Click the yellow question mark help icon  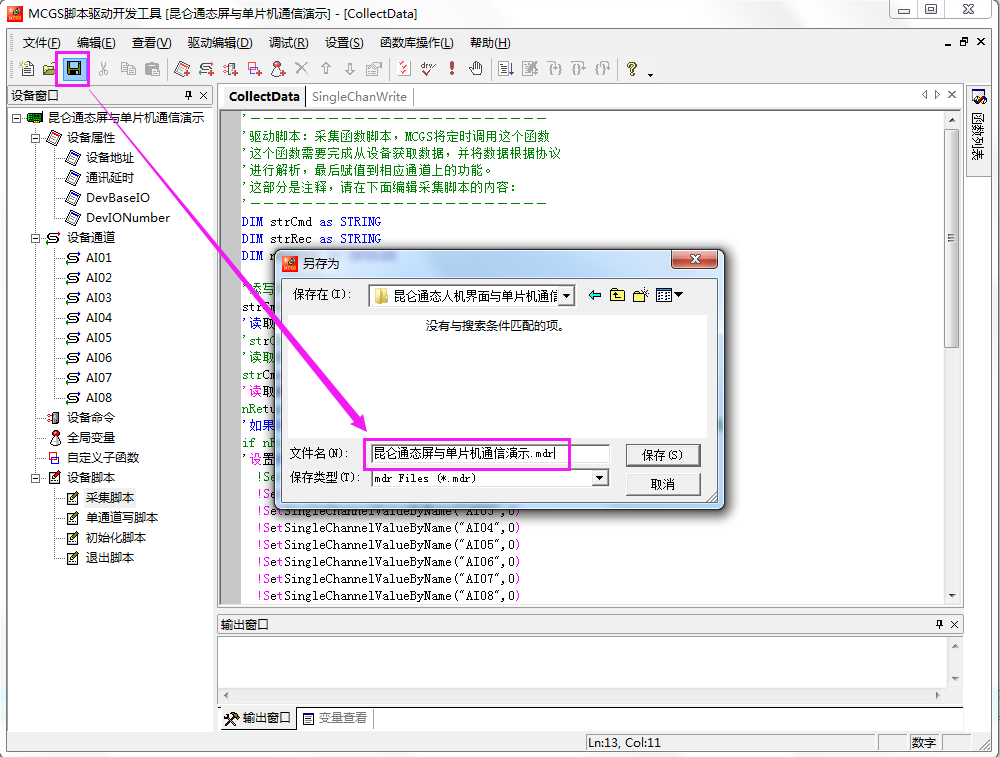pos(632,69)
